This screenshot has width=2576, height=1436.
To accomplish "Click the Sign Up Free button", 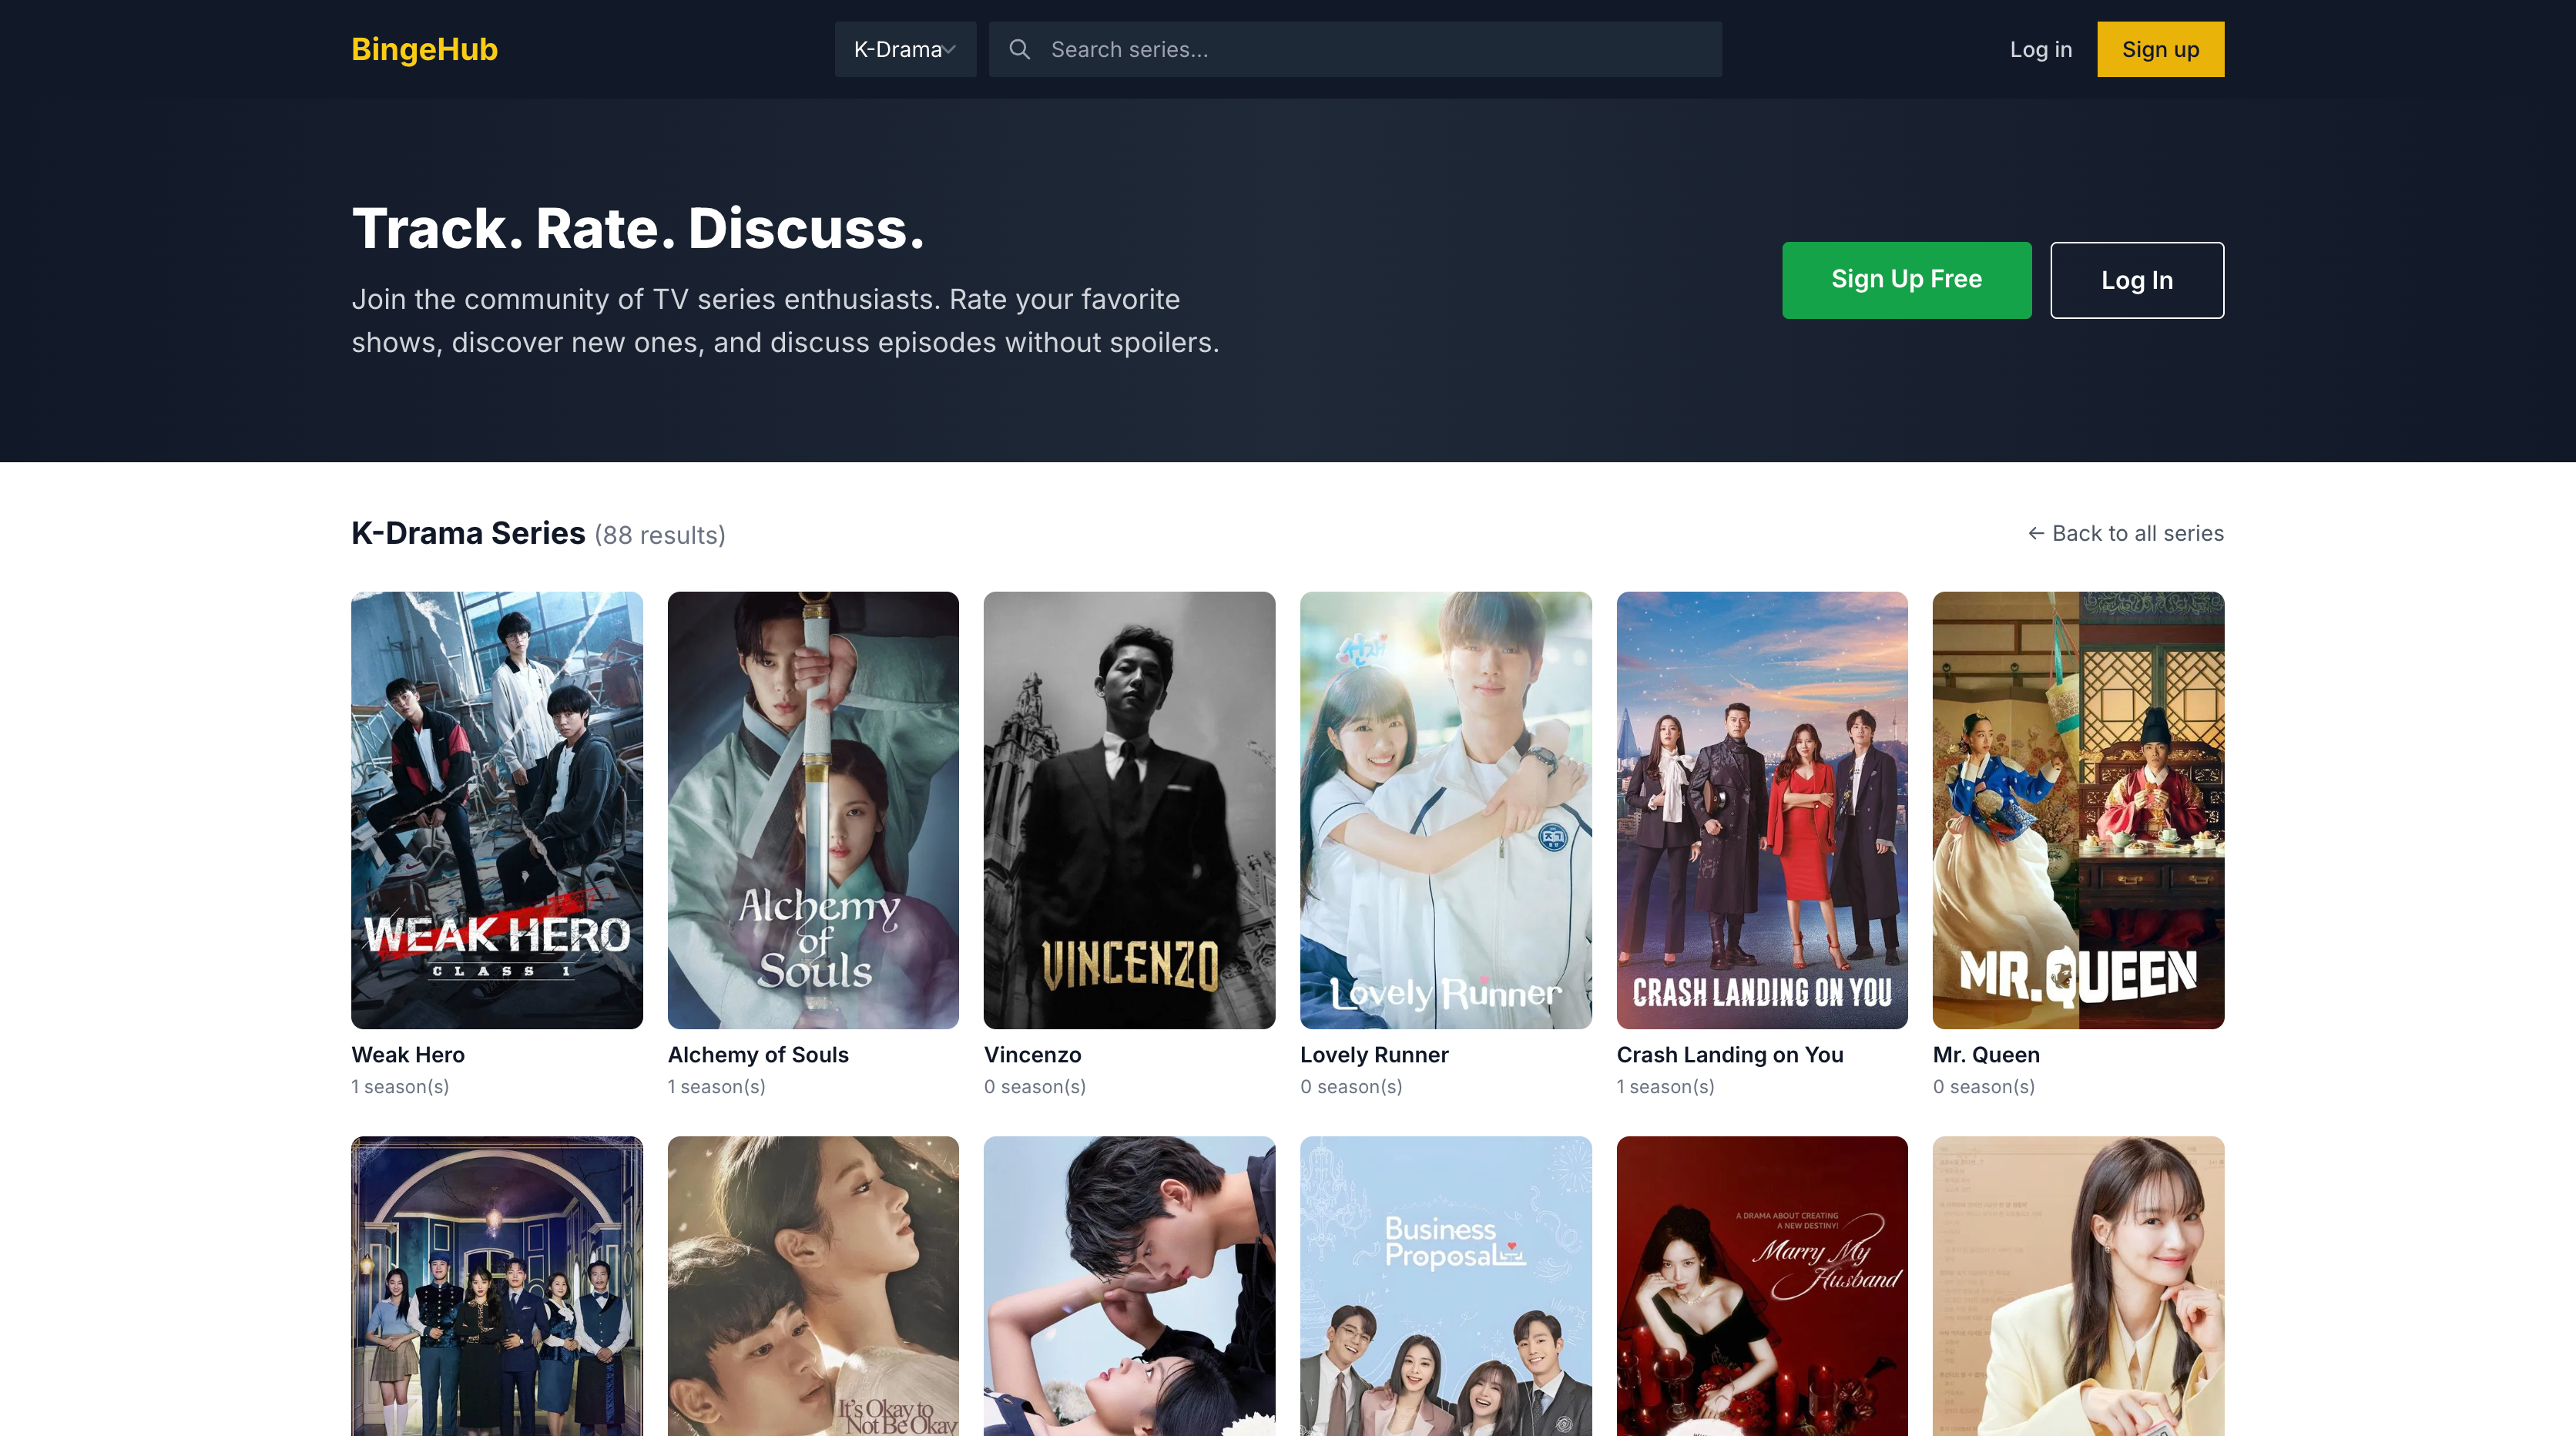I will [x=1906, y=280].
